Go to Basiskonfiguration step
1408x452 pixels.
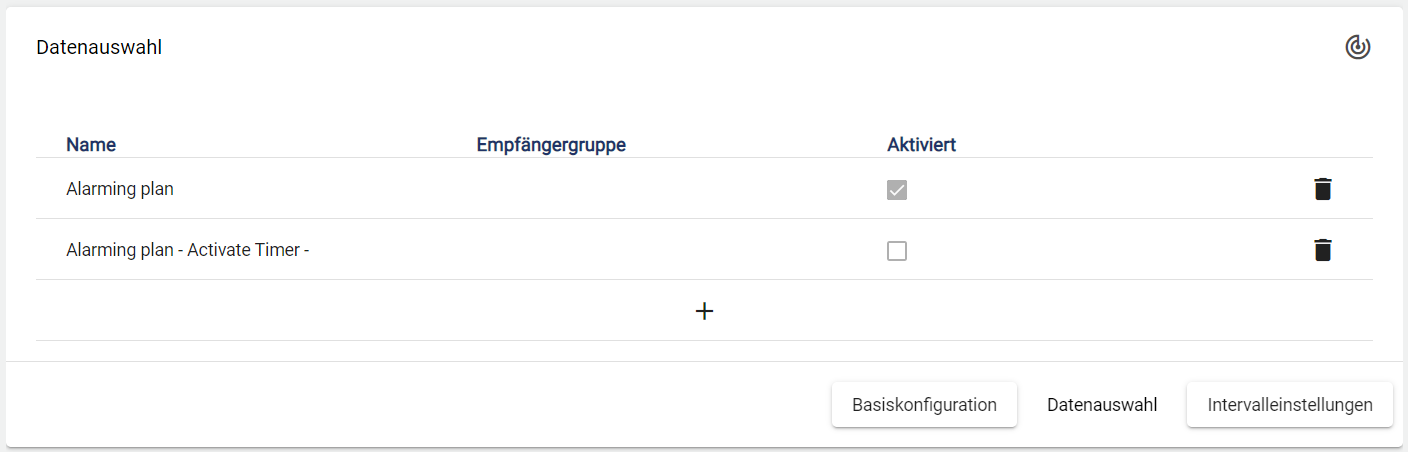(924, 405)
